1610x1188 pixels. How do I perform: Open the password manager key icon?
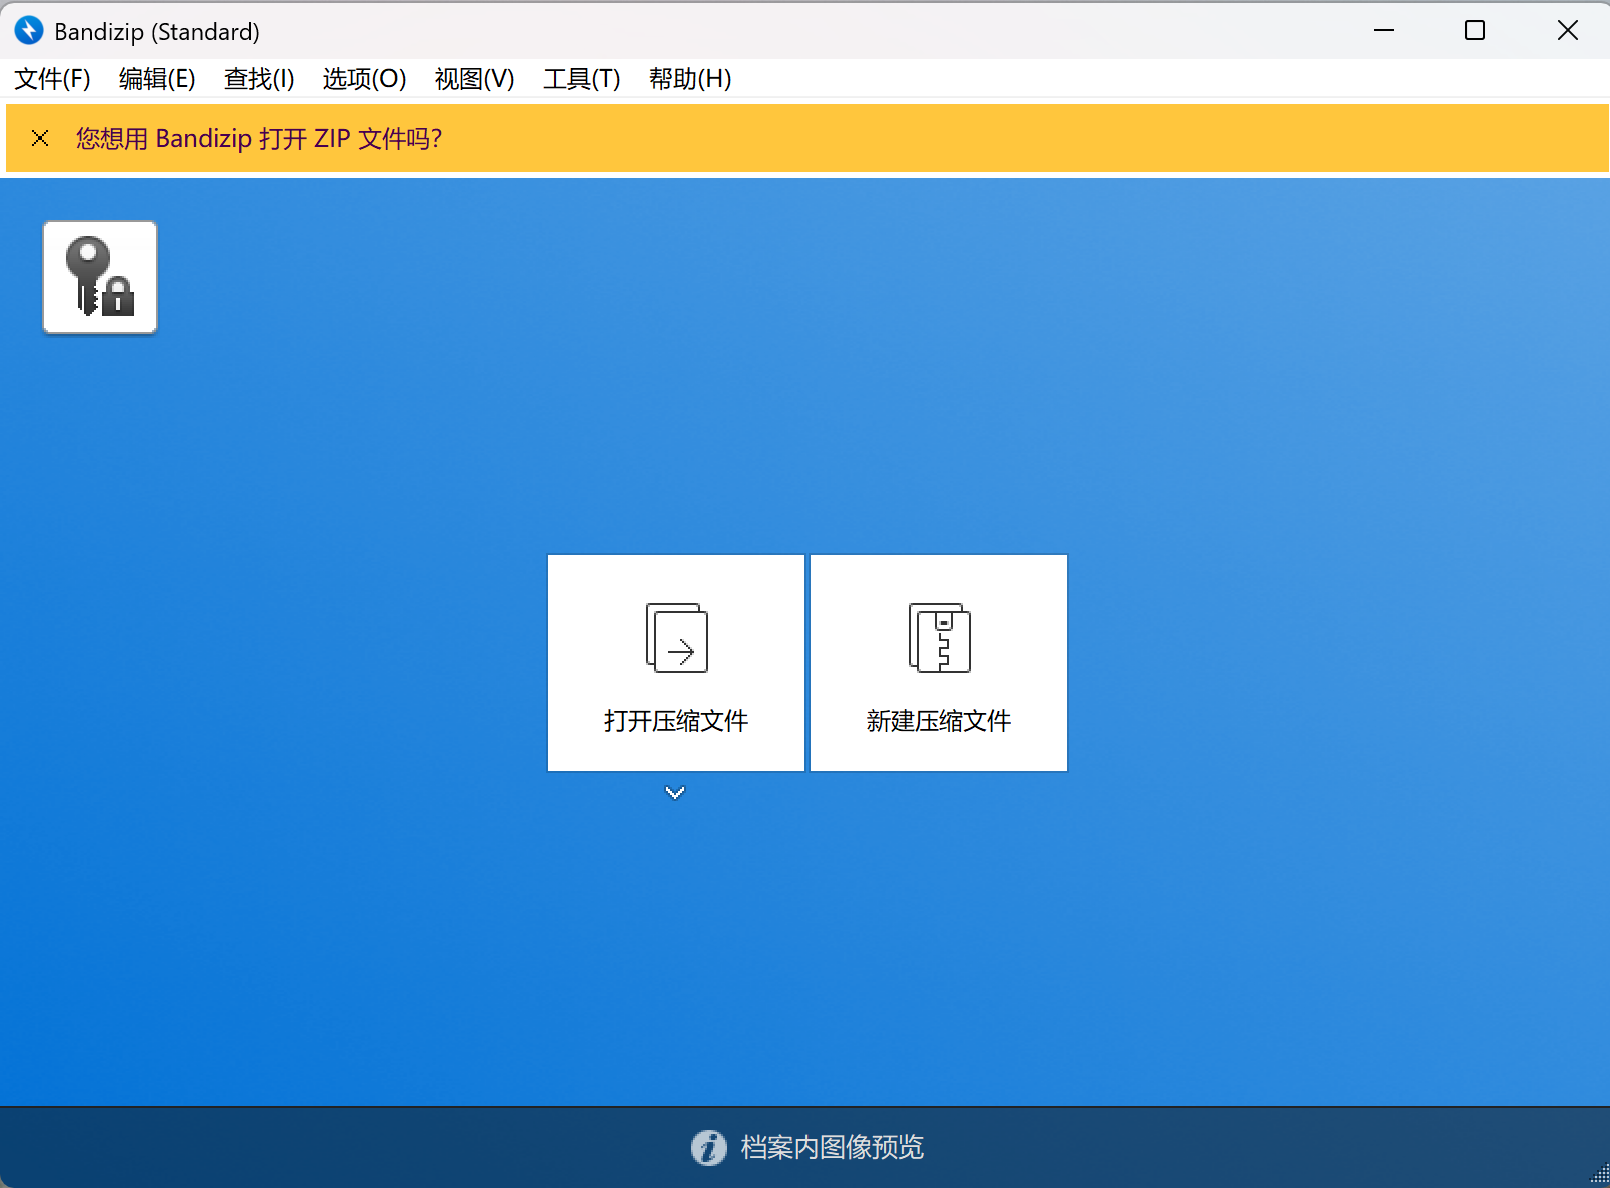[100, 277]
